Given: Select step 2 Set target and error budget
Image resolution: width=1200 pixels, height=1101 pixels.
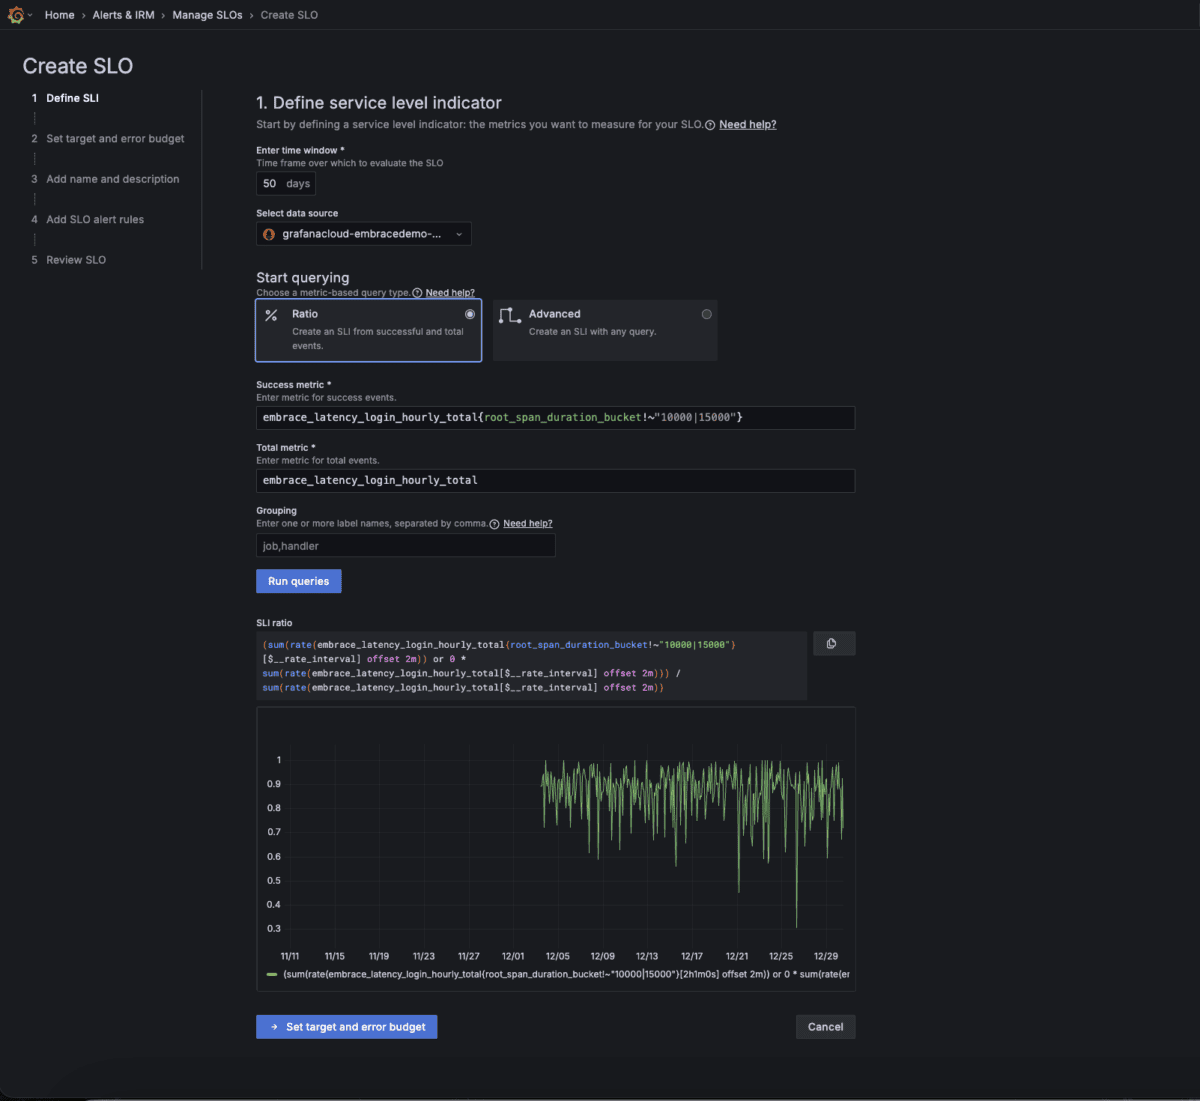Looking at the screenshot, I should tap(115, 139).
